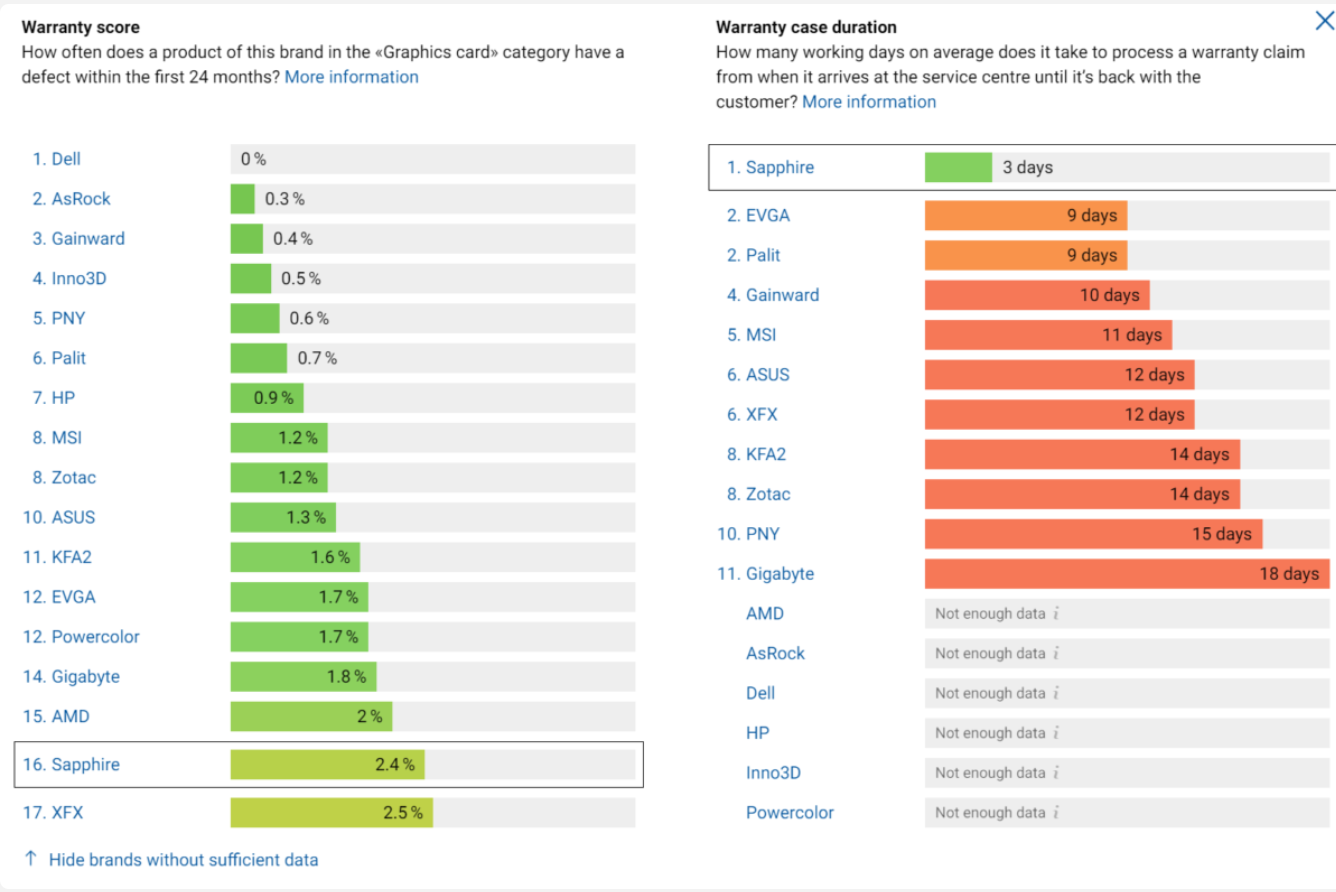Click the info icon in the HP Not enough data row

[x=1056, y=733]
